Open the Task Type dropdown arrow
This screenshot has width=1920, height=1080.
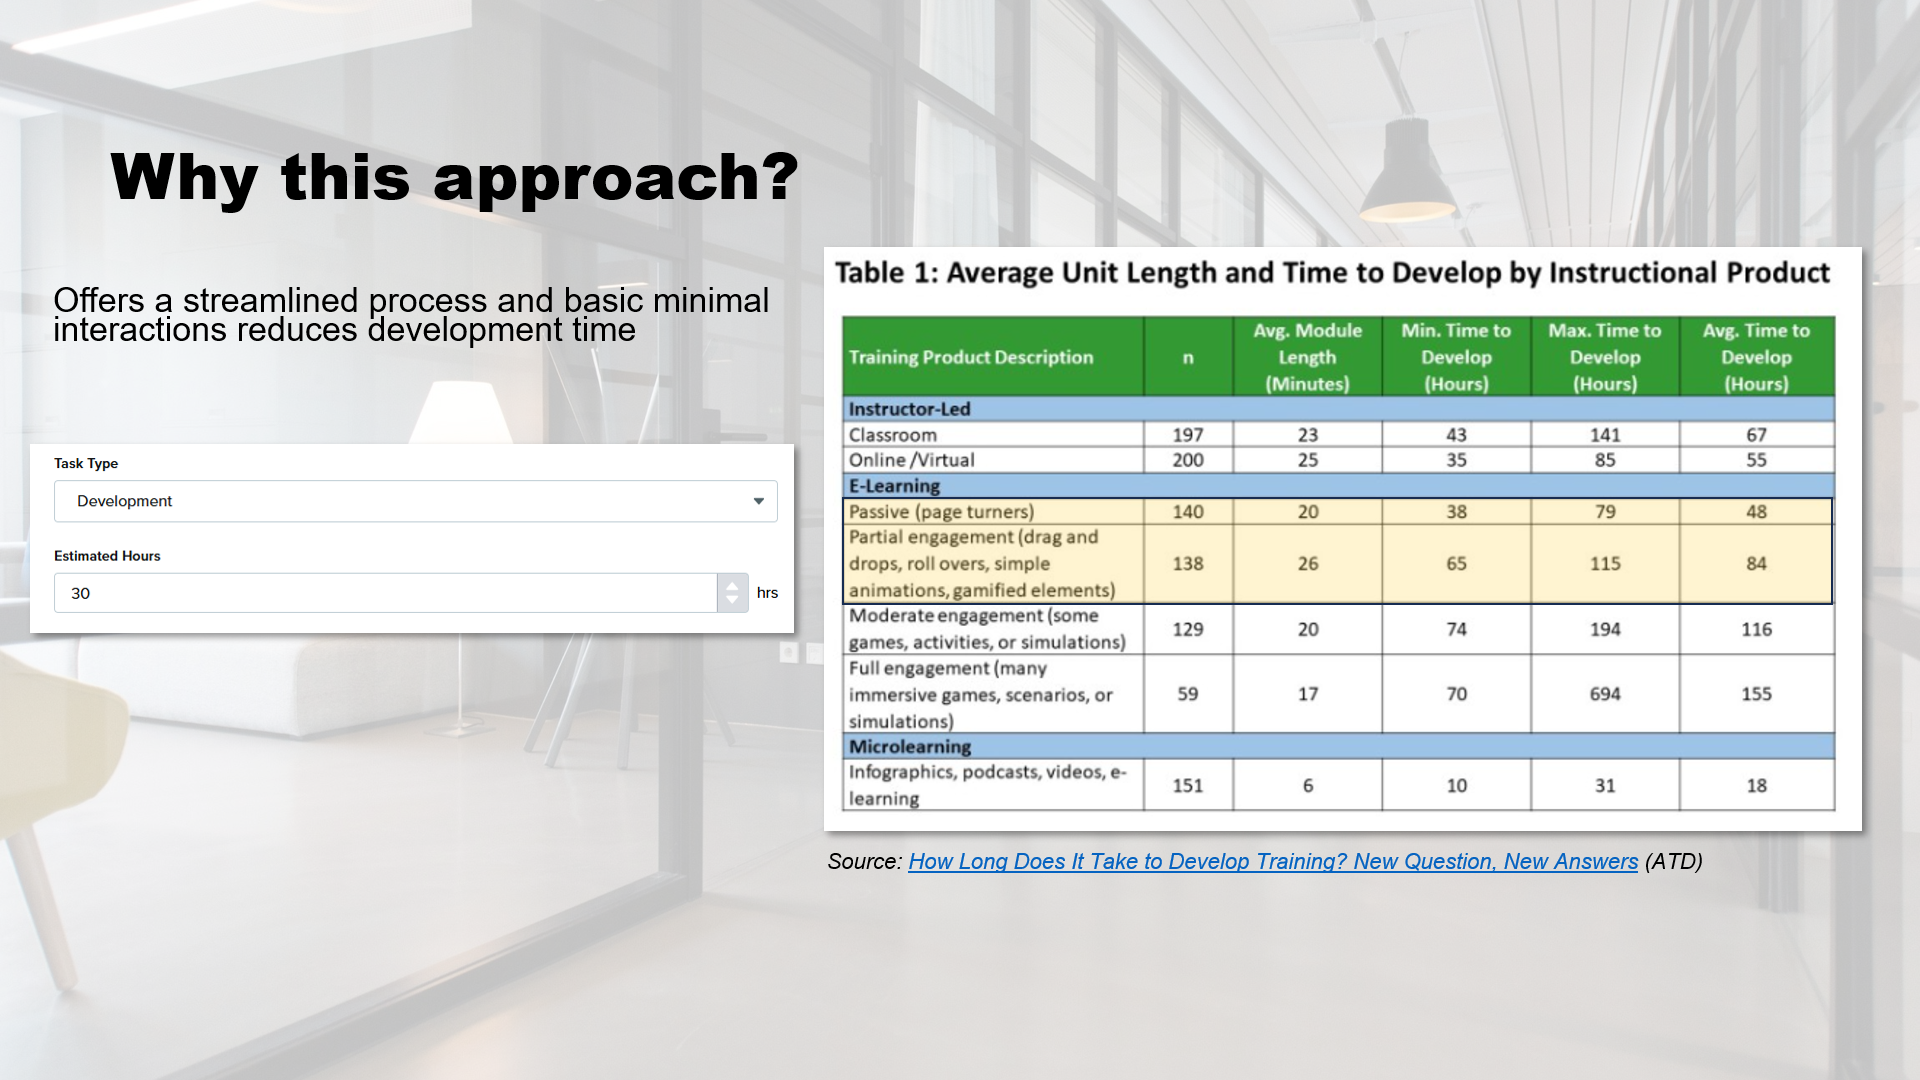[758, 501]
